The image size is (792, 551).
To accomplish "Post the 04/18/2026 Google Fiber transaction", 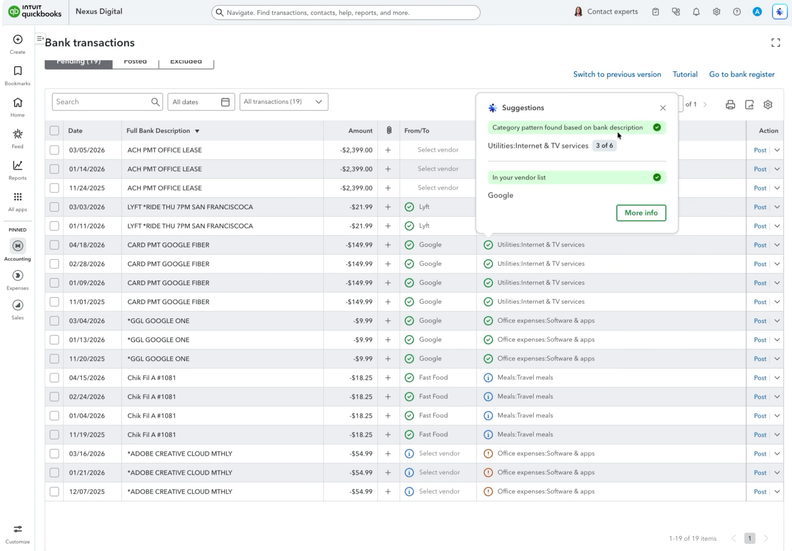I will tap(760, 245).
